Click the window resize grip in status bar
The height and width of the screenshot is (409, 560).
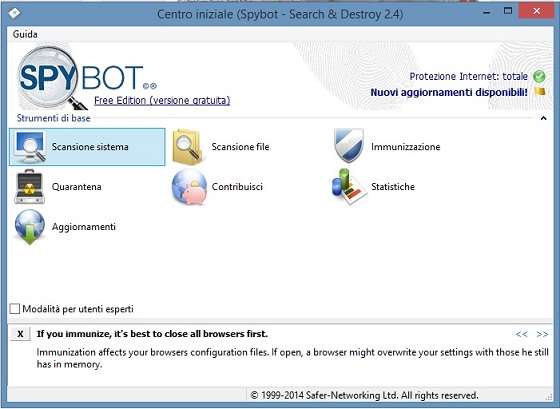tap(549, 396)
